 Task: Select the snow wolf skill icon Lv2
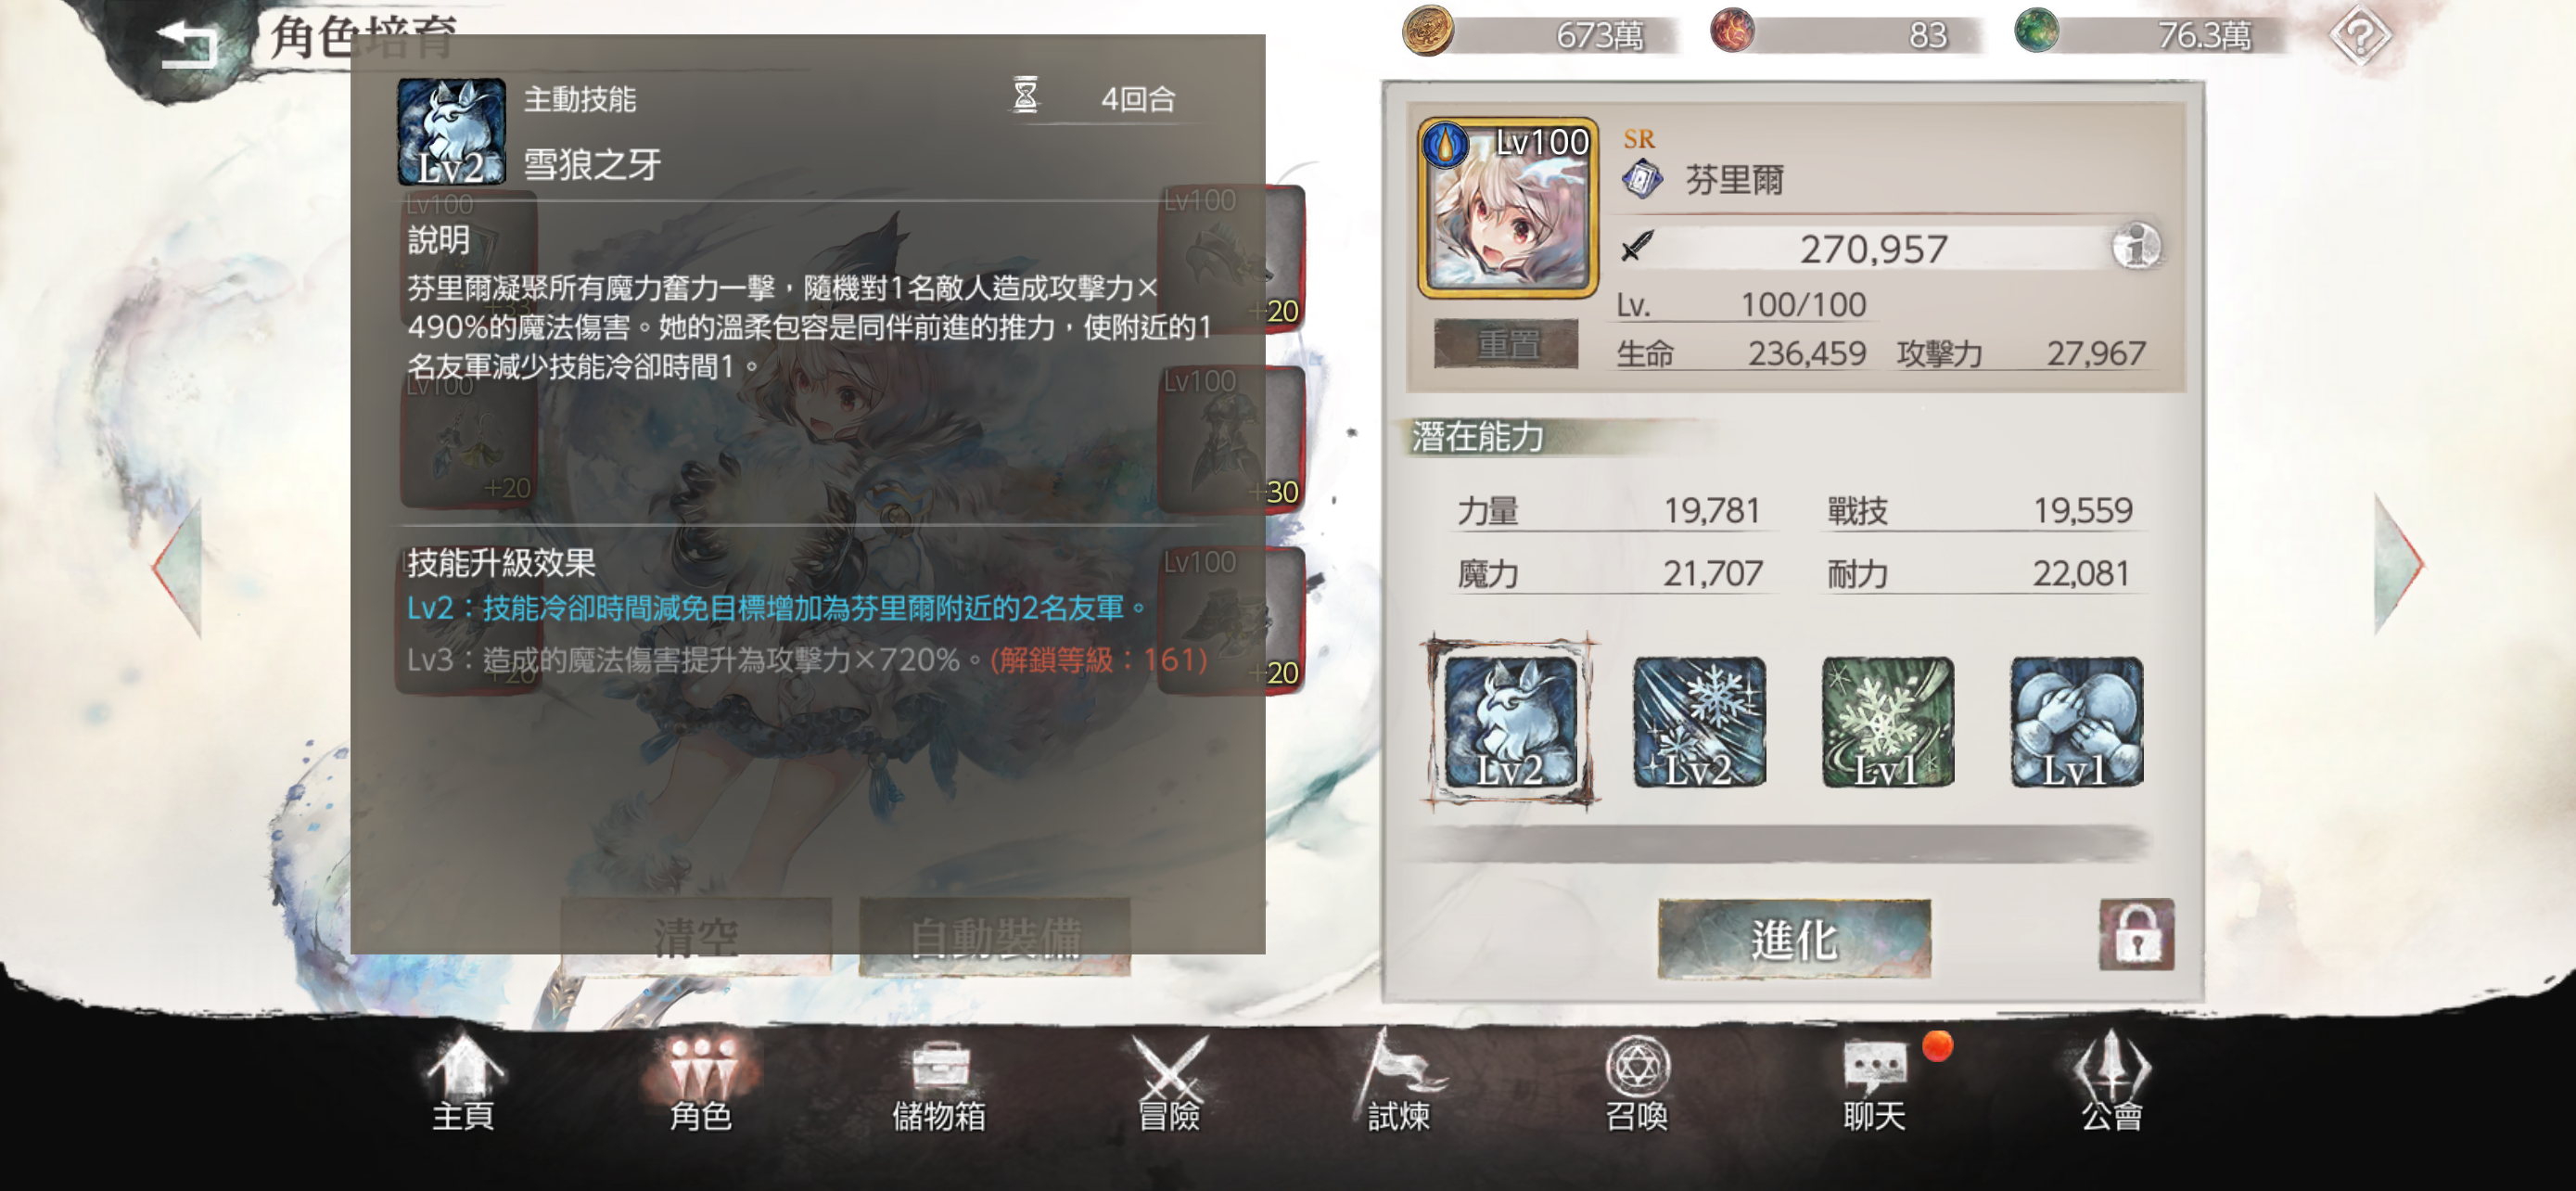click(x=1511, y=721)
